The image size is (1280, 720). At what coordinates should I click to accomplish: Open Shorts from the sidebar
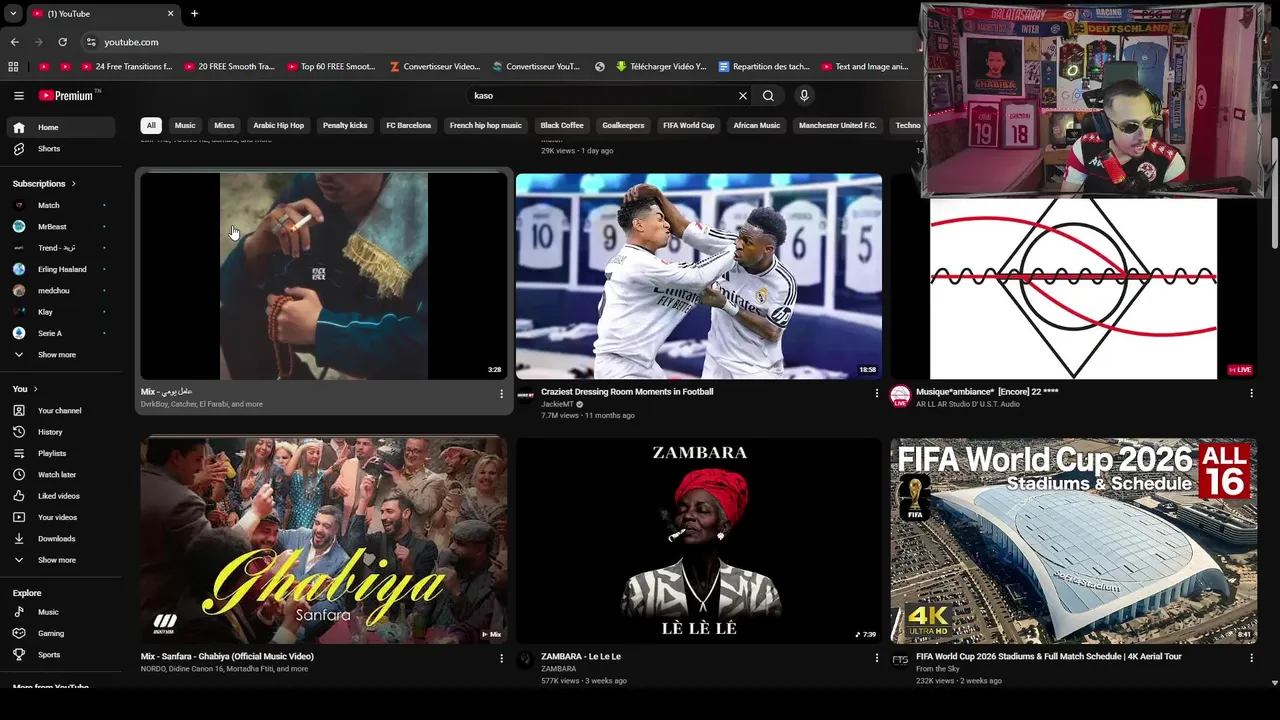point(60,149)
